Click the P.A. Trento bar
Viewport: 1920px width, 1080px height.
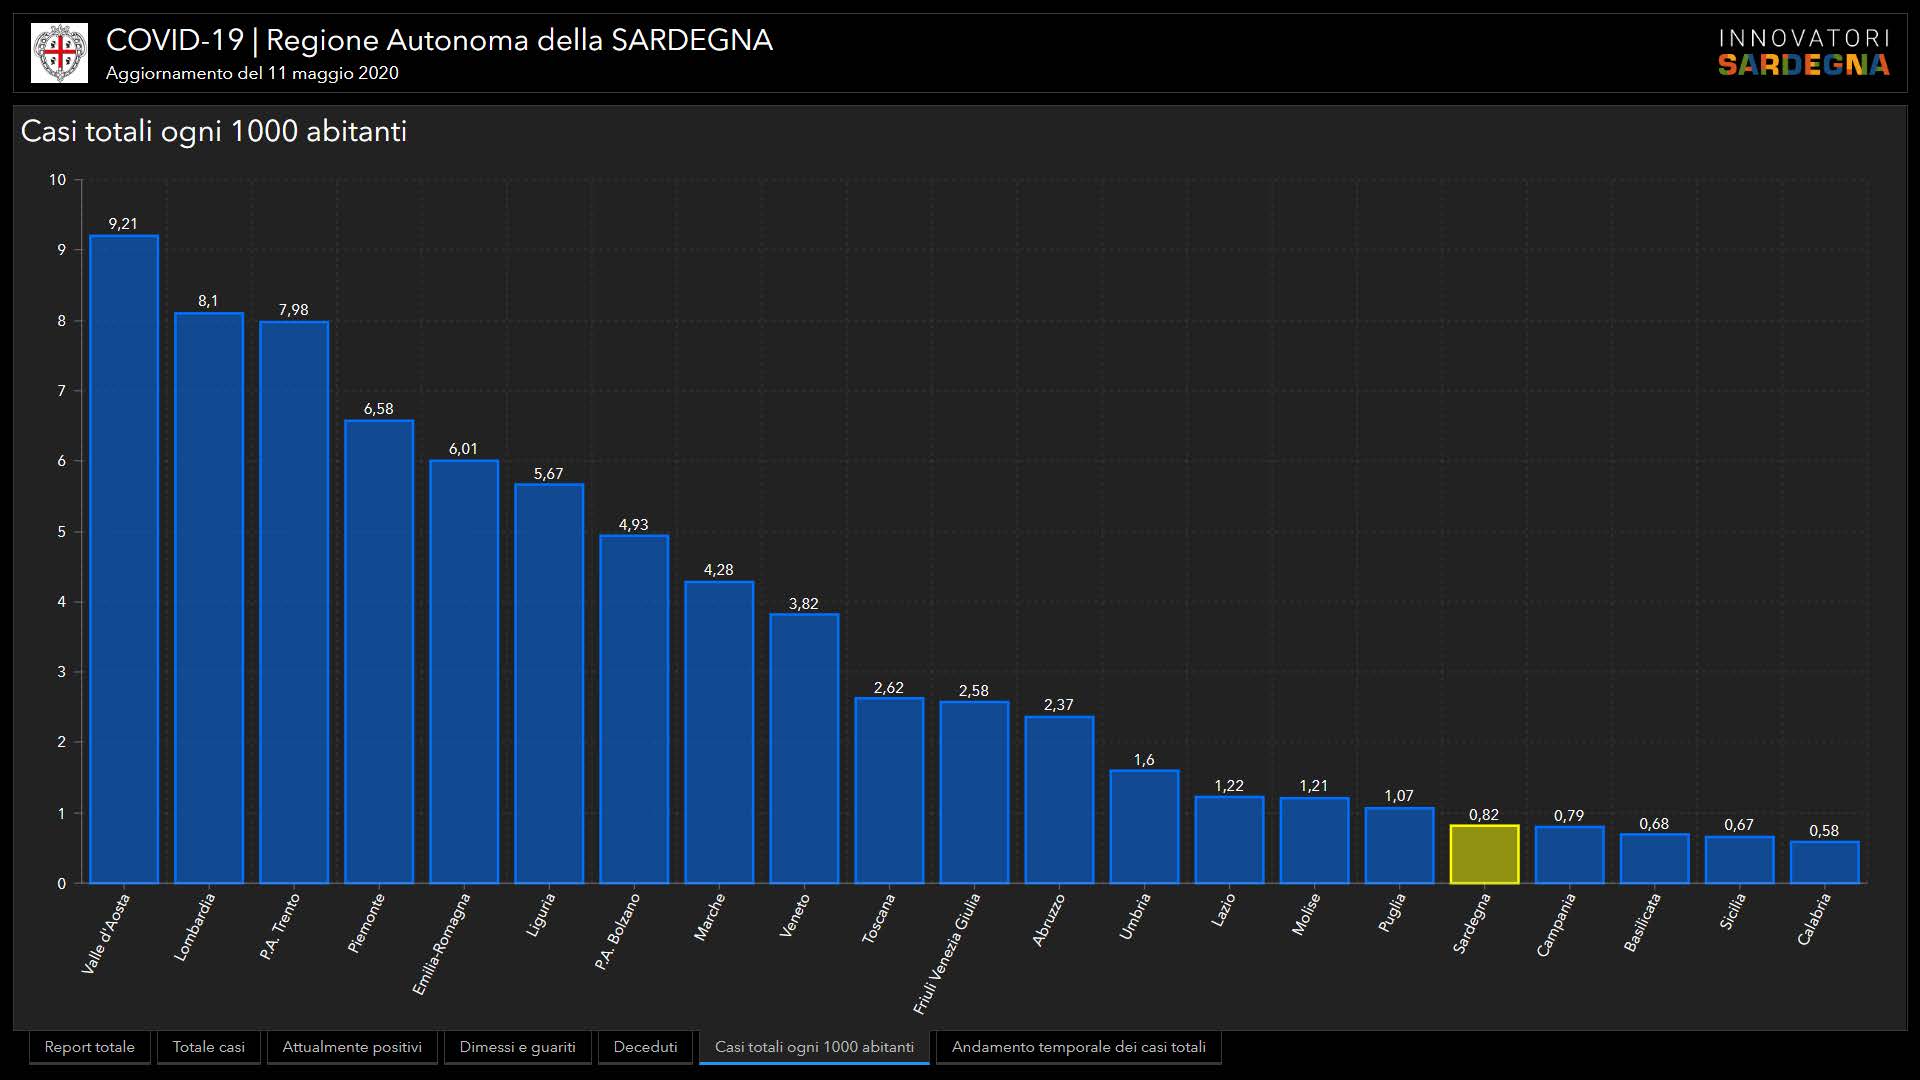pos(294,603)
